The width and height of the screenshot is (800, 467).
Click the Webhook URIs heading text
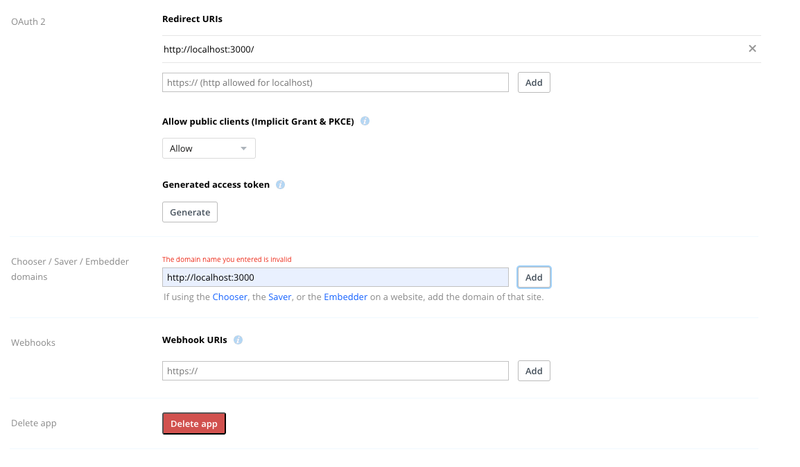(195, 340)
